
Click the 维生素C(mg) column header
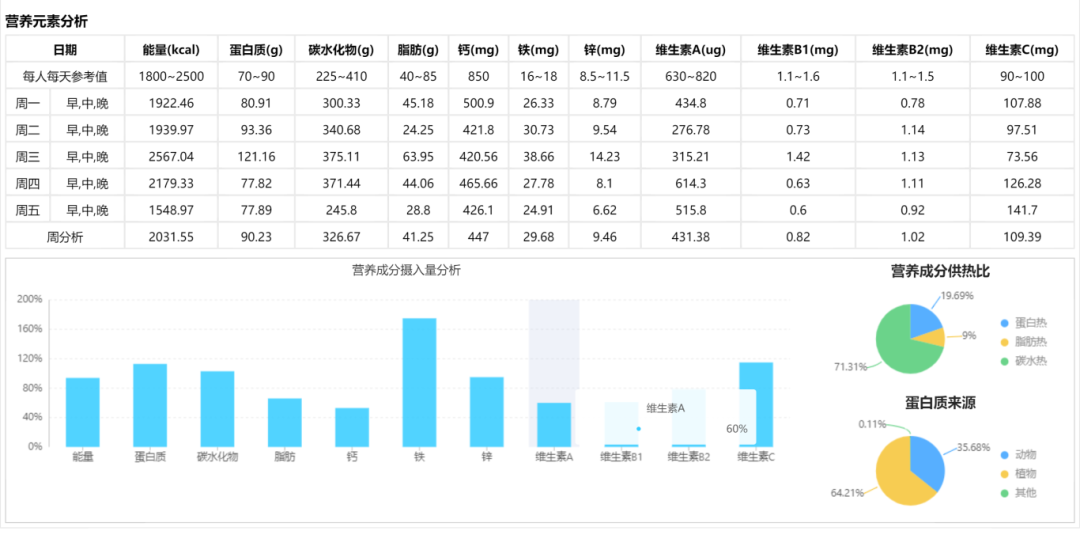tap(1022, 50)
